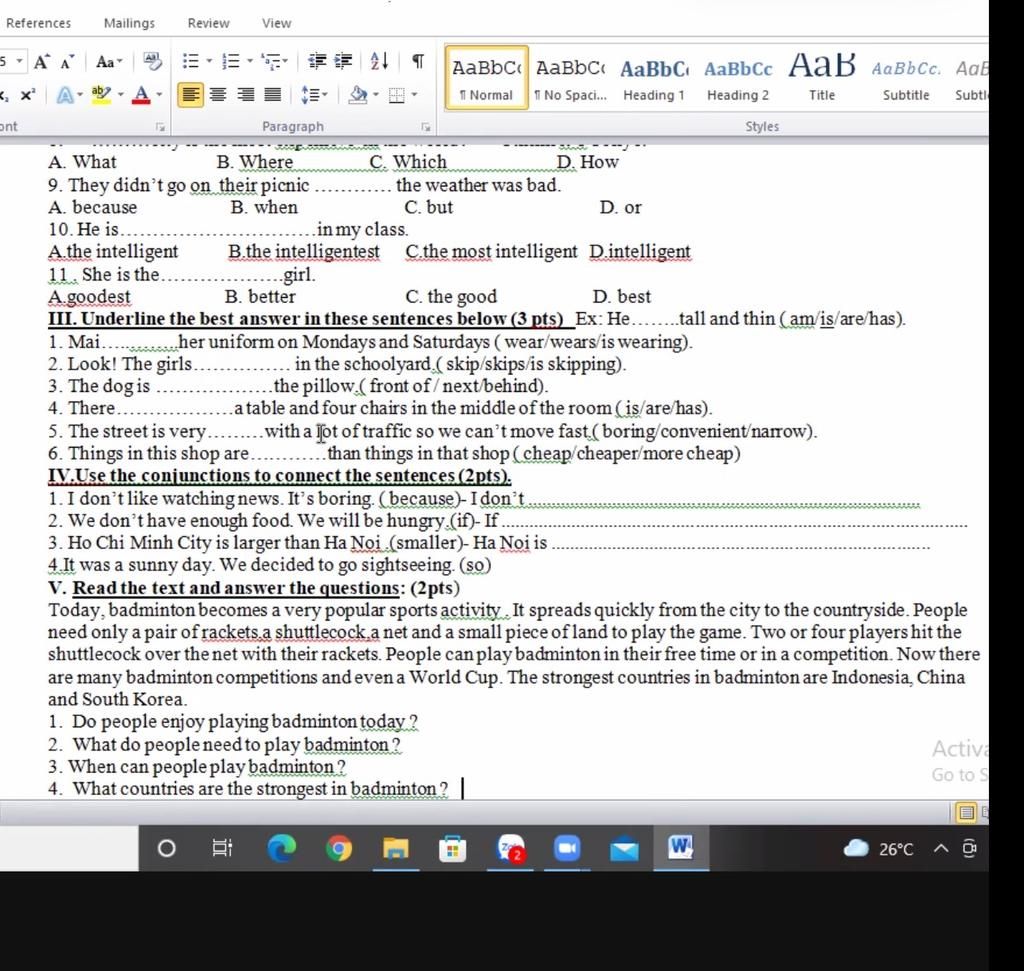
Task: Open the Mail app from the taskbar
Action: click(624, 849)
